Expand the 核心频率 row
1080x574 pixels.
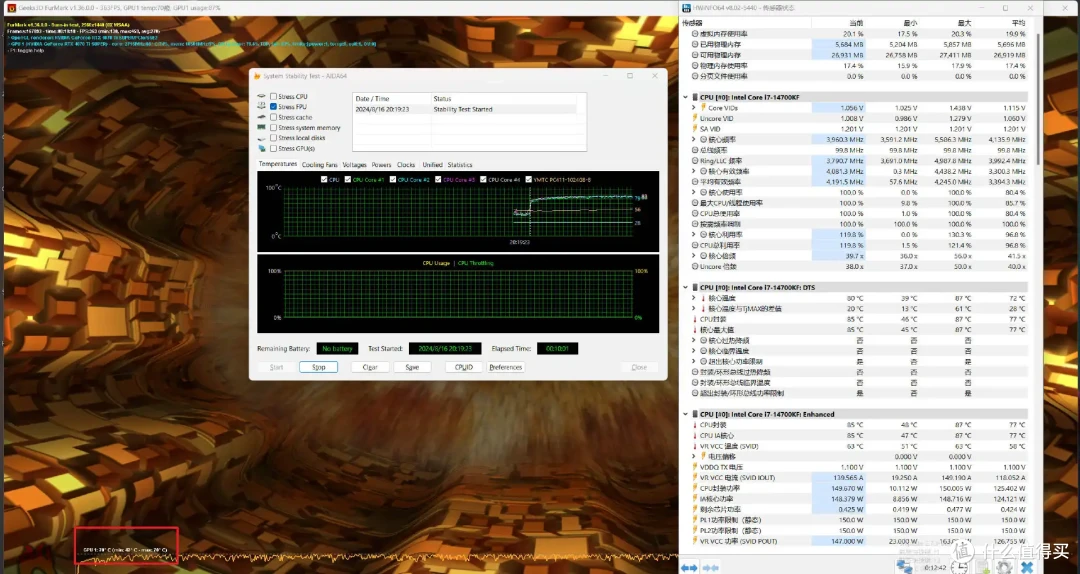click(x=694, y=139)
